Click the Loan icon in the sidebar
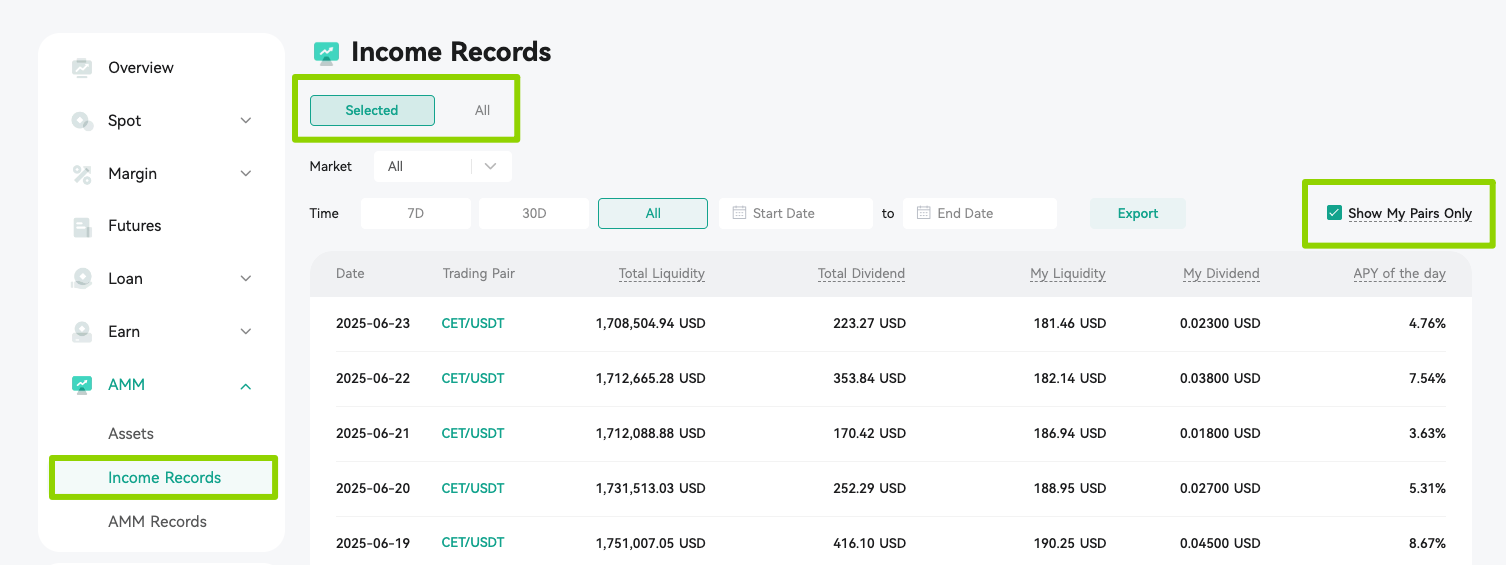The image size is (1506, 565). pos(82,279)
